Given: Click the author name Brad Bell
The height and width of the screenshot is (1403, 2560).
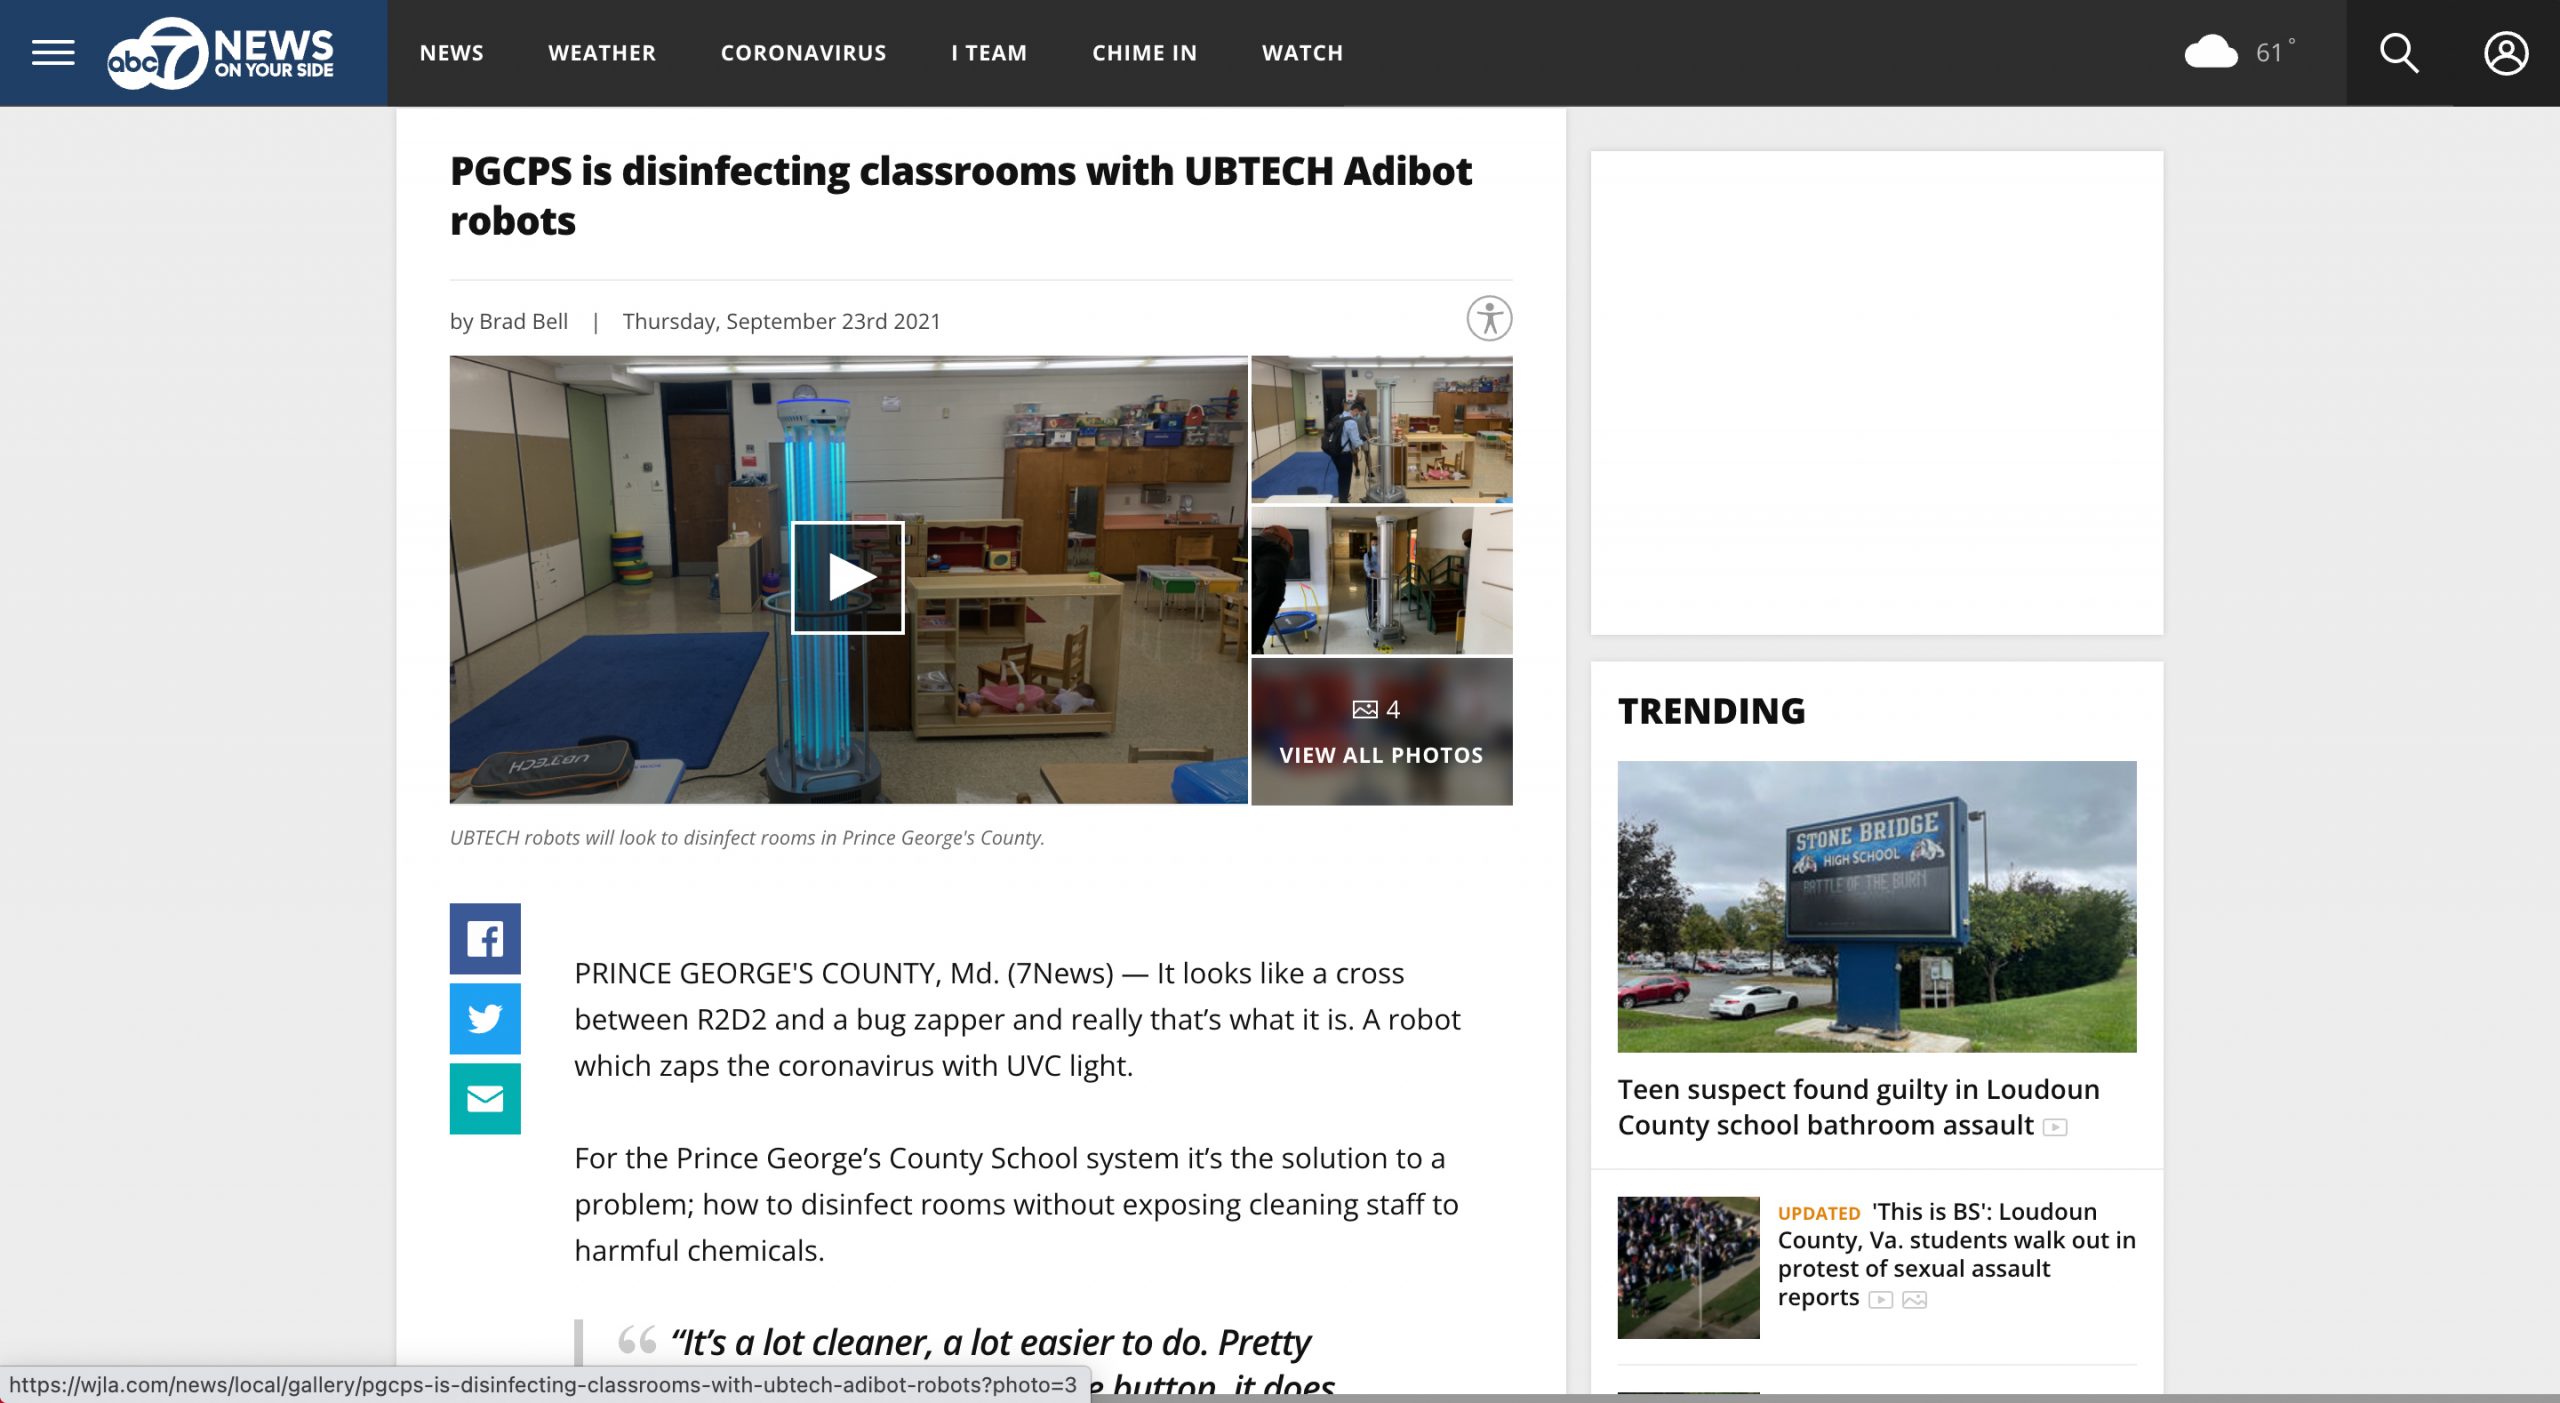Looking at the screenshot, I should [523, 321].
